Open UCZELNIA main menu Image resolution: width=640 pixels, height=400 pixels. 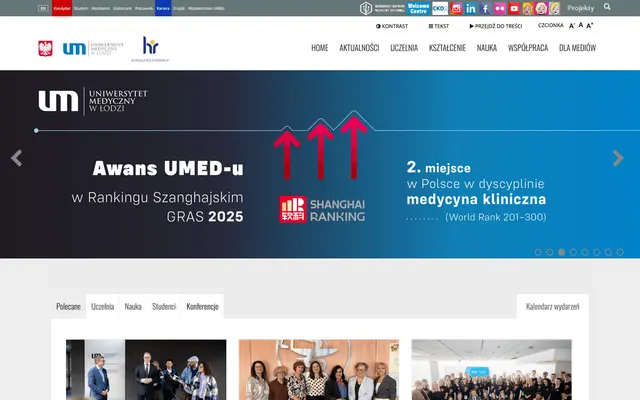click(x=404, y=48)
